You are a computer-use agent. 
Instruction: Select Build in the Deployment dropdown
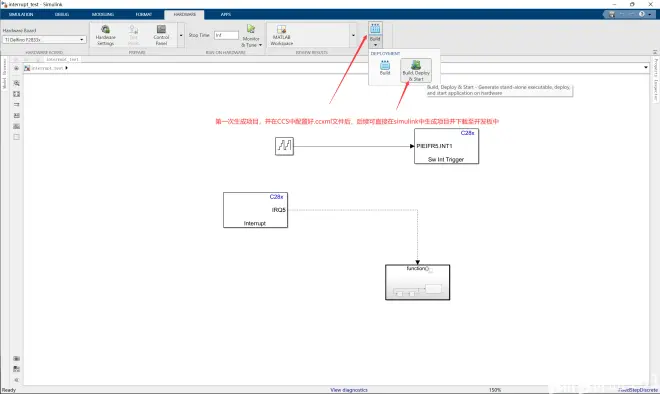385,67
